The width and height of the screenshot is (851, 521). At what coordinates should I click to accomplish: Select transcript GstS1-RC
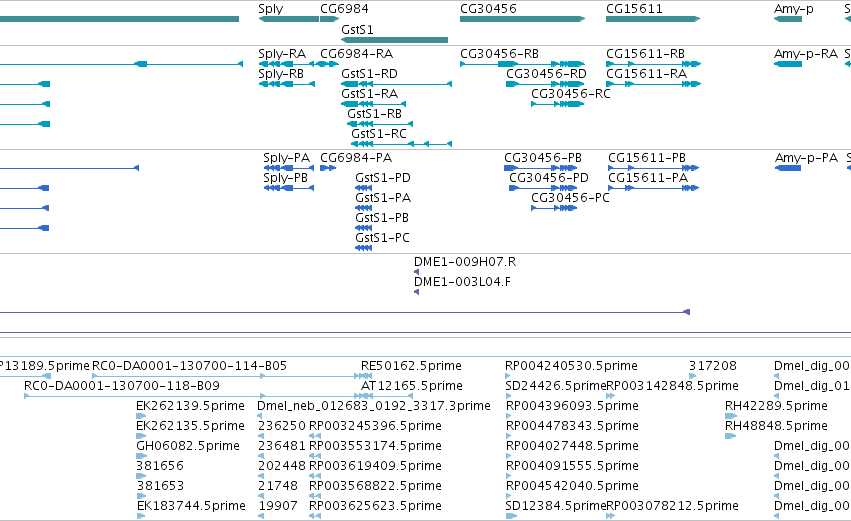[379, 134]
